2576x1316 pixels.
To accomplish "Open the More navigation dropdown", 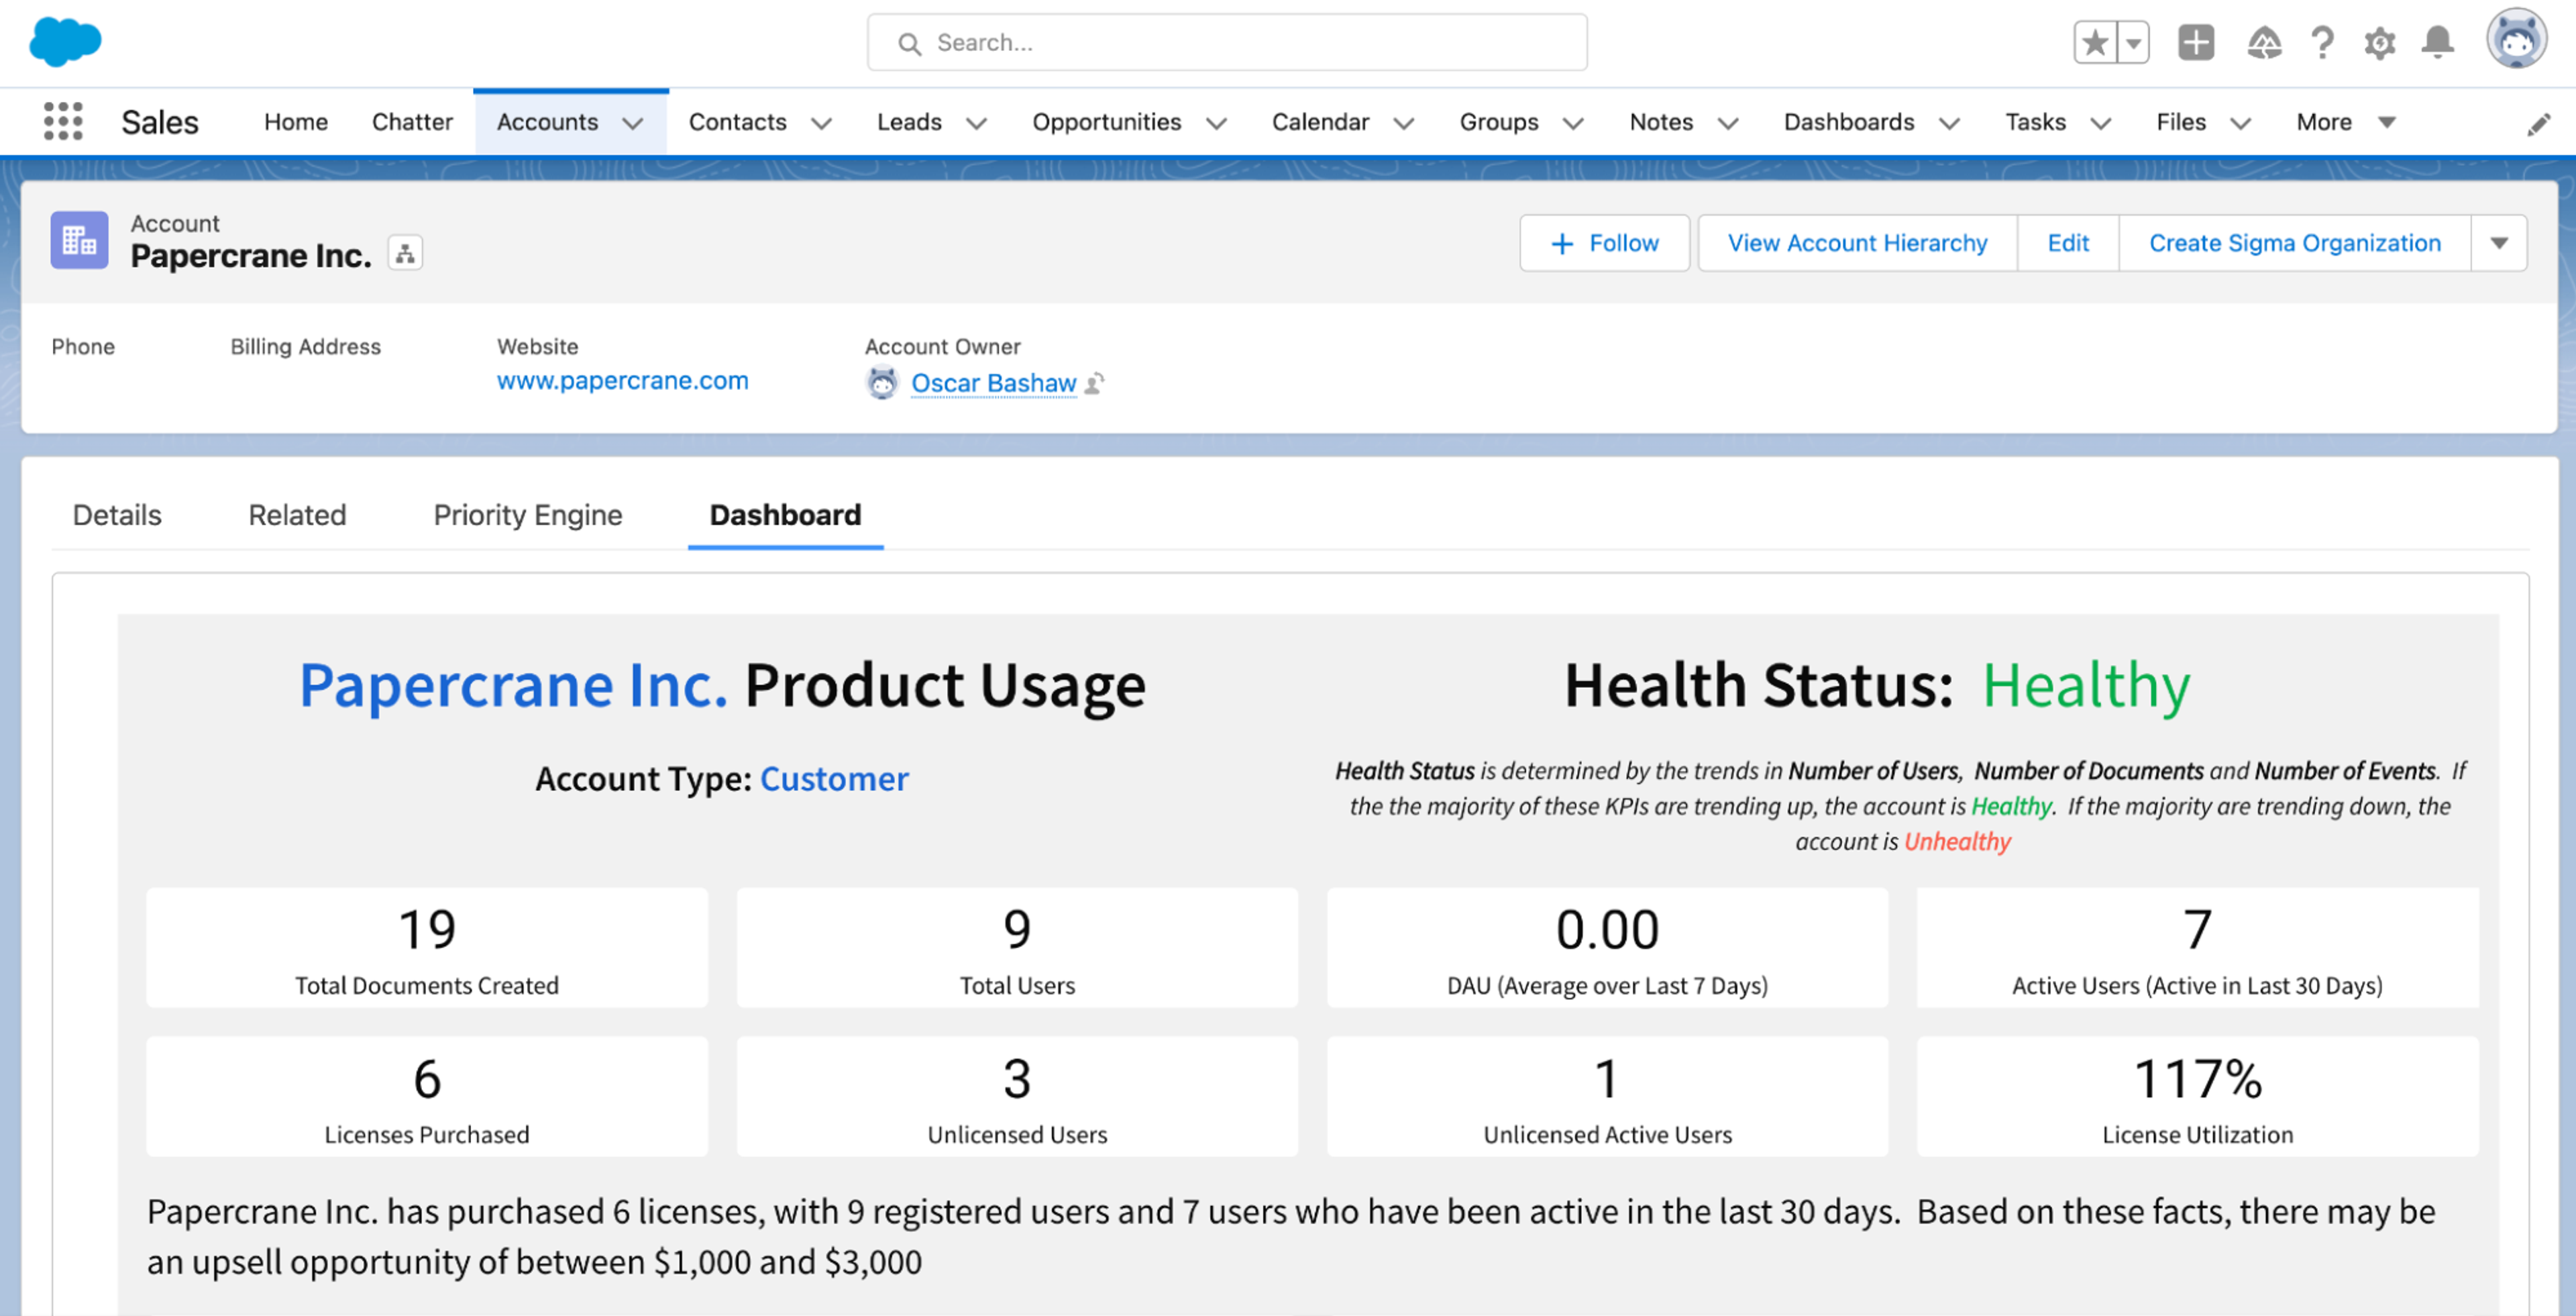I will [x=2346, y=122].
